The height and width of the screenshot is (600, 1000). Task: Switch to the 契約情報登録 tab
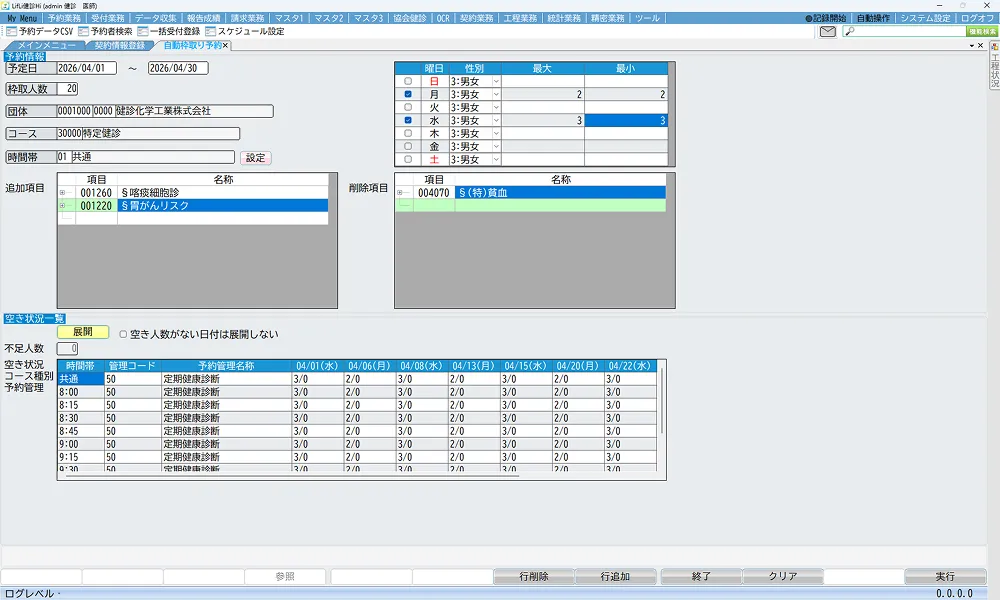coord(119,45)
